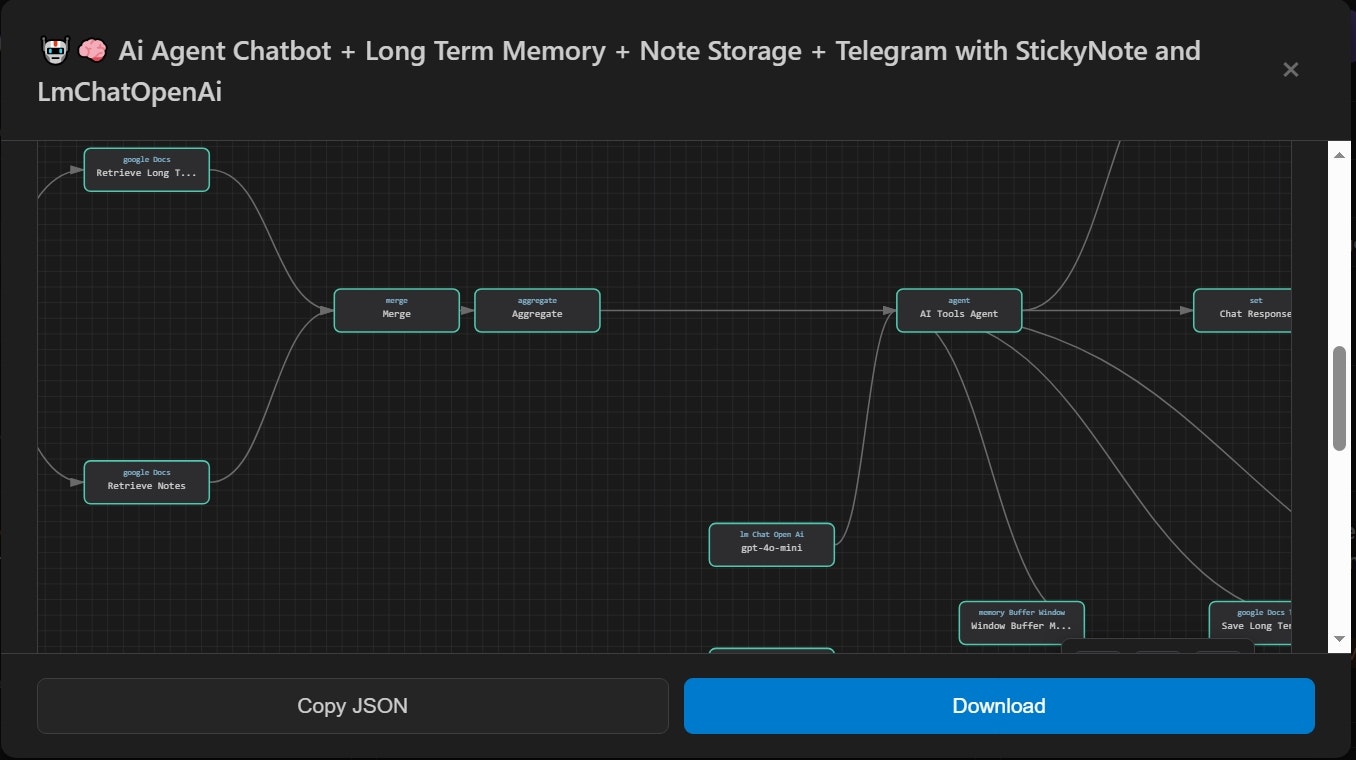Click the connection between Aggregate and AI Tools Agent
This screenshot has height=760, width=1356.
click(x=750, y=310)
